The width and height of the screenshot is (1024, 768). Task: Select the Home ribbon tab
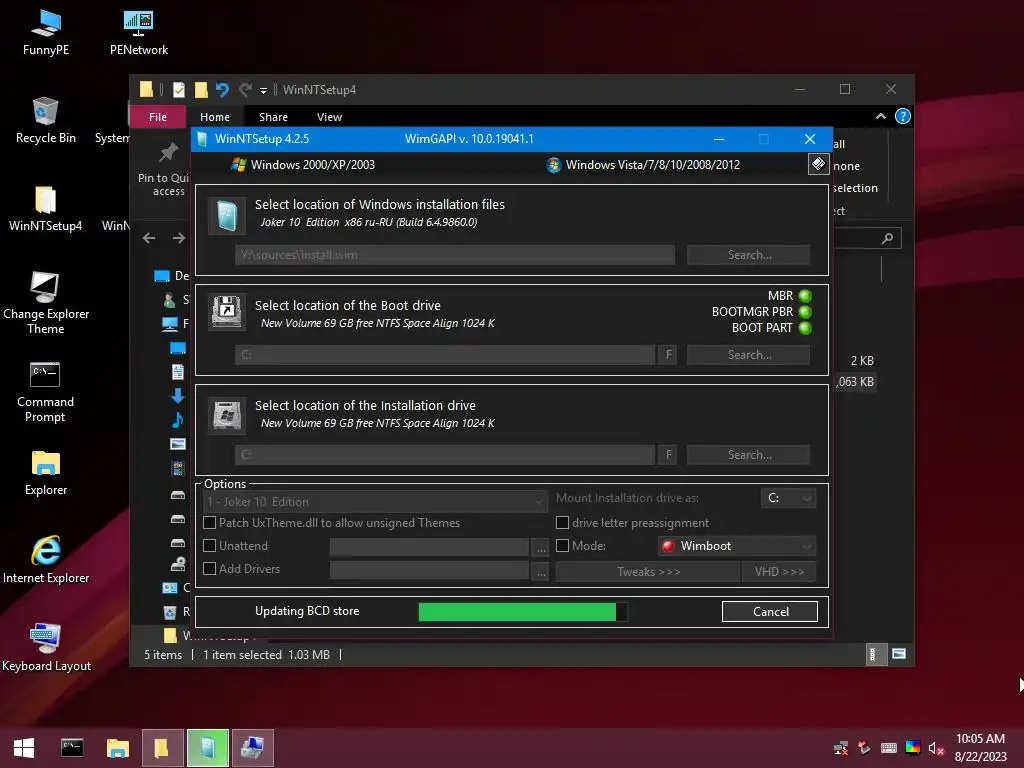(x=215, y=117)
